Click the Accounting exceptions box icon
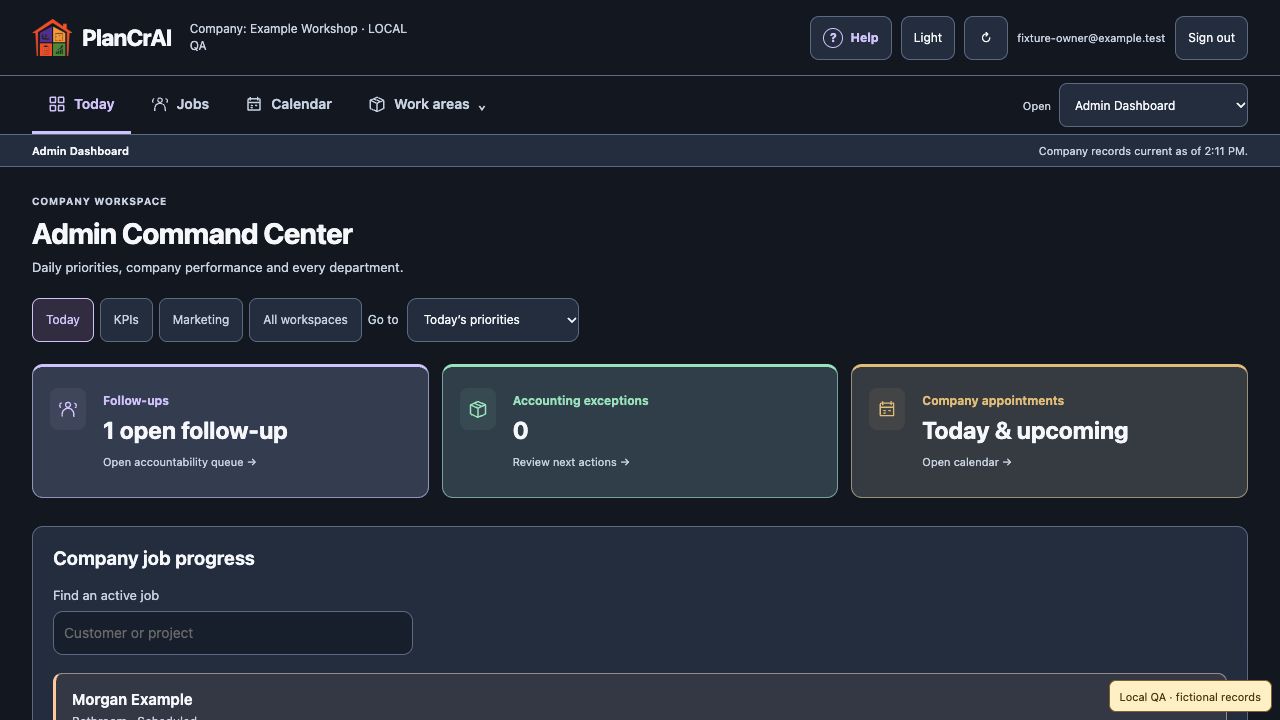The height and width of the screenshot is (720, 1280). (478, 409)
